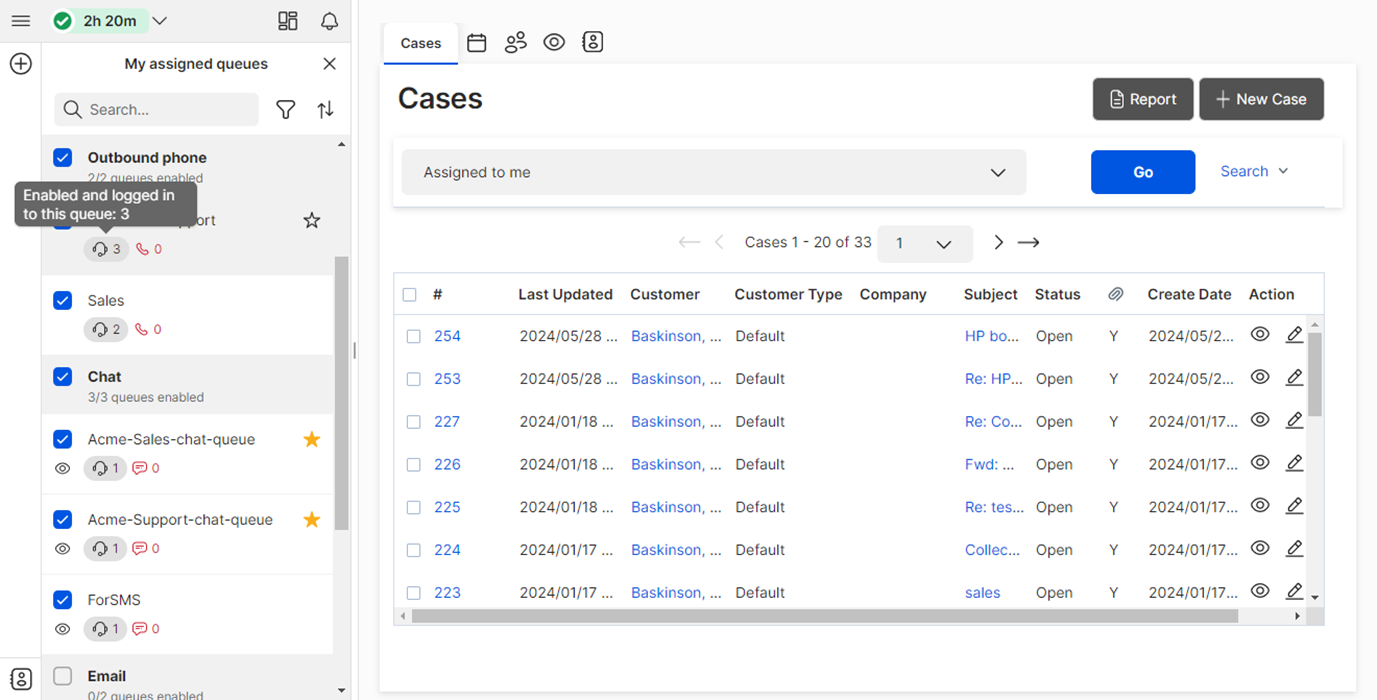Screen dimensions: 1377x700
Task: Open the Assigned to me filter dropdown
Action: point(714,172)
